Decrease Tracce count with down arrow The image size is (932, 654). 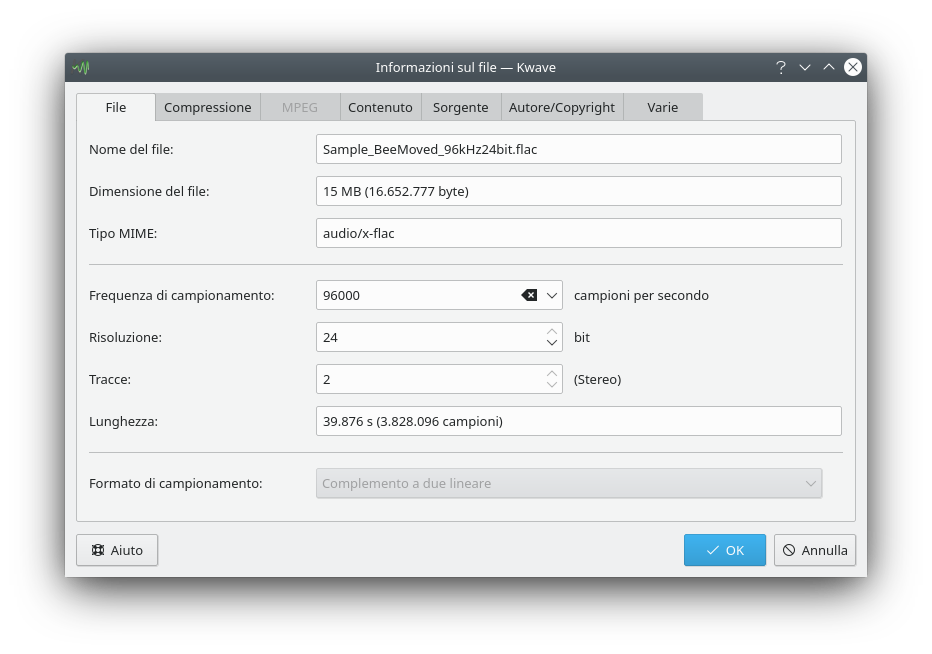pos(552,385)
